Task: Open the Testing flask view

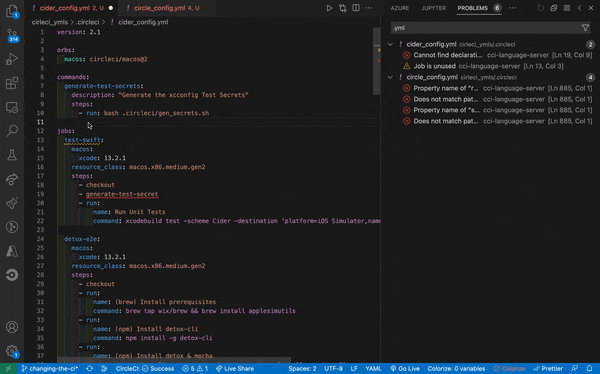Action: [x=12, y=155]
